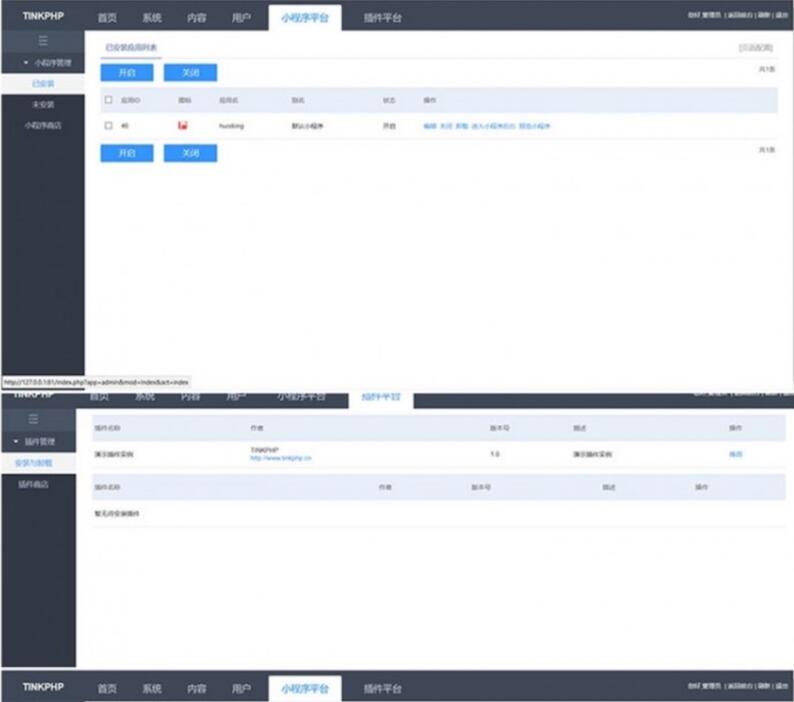Viewport: 794px width, 702px height.
Task: Switch to 插件平台 in the top navigation bar
Action: coord(382,17)
